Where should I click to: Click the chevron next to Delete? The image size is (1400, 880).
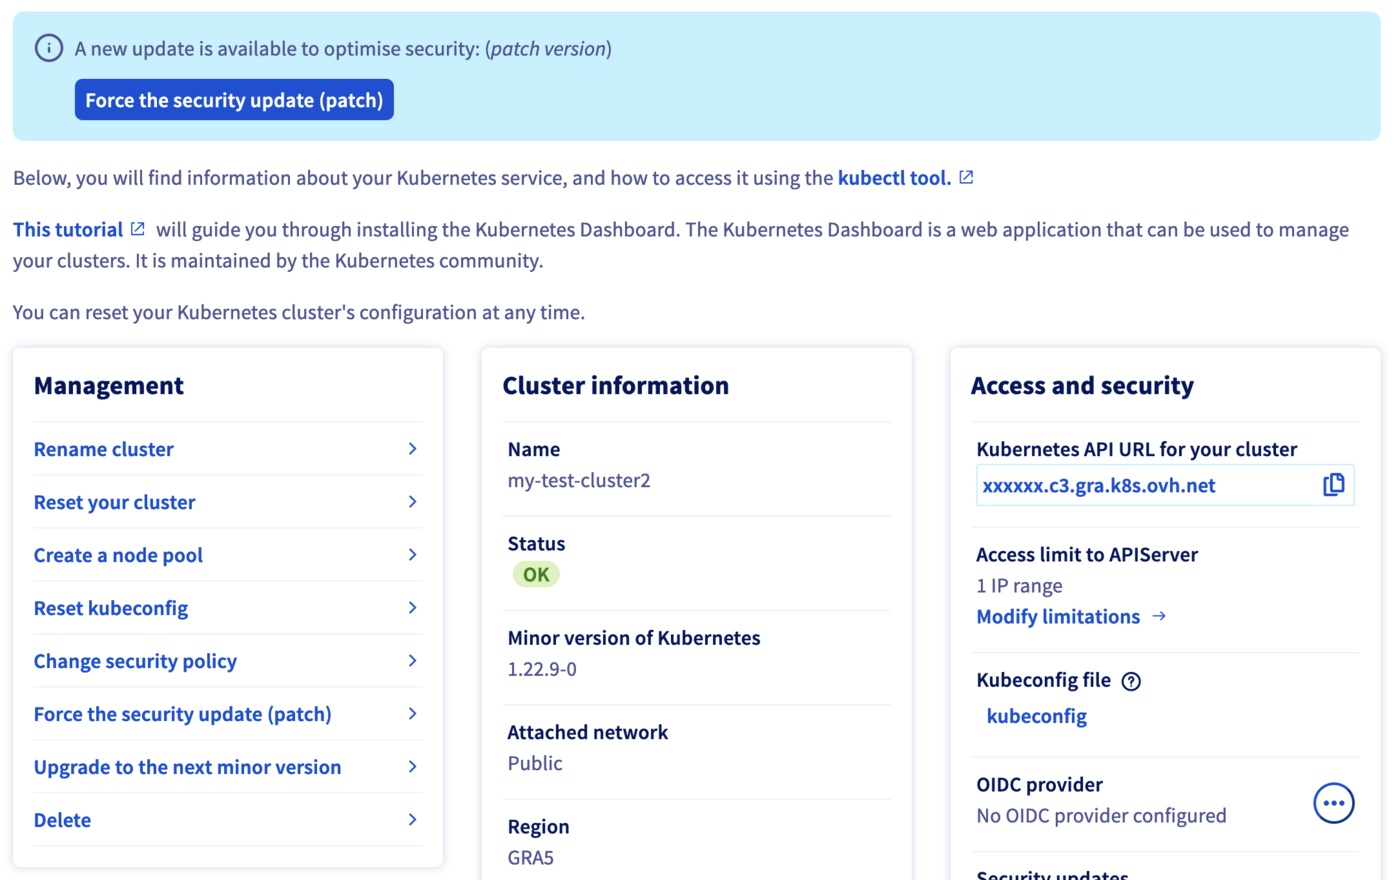point(412,819)
